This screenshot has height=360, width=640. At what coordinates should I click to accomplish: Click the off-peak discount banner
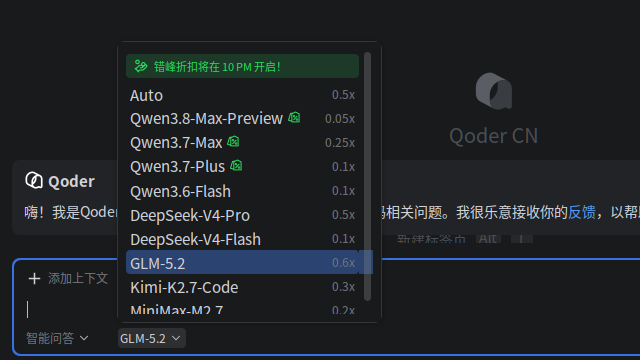point(242,66)
